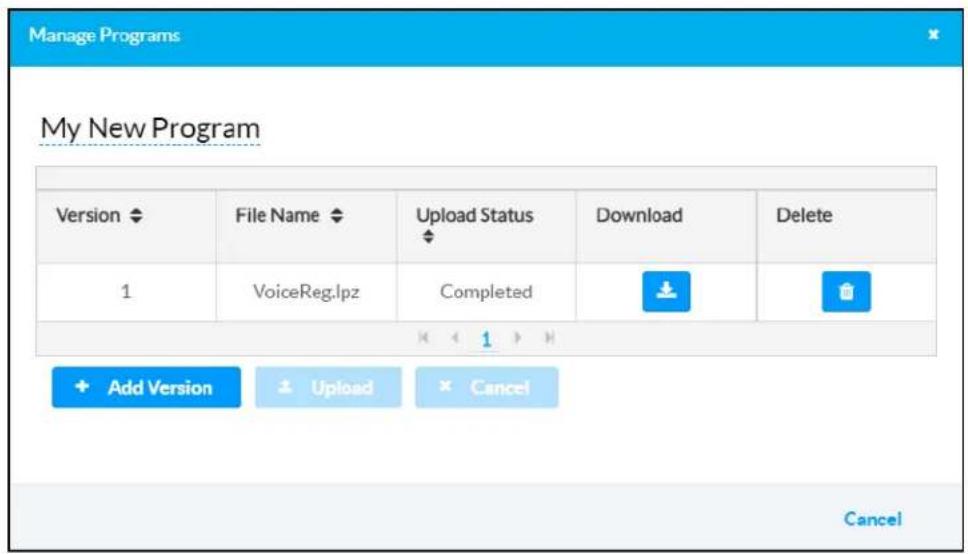Go to the previous page arrow

455,338
